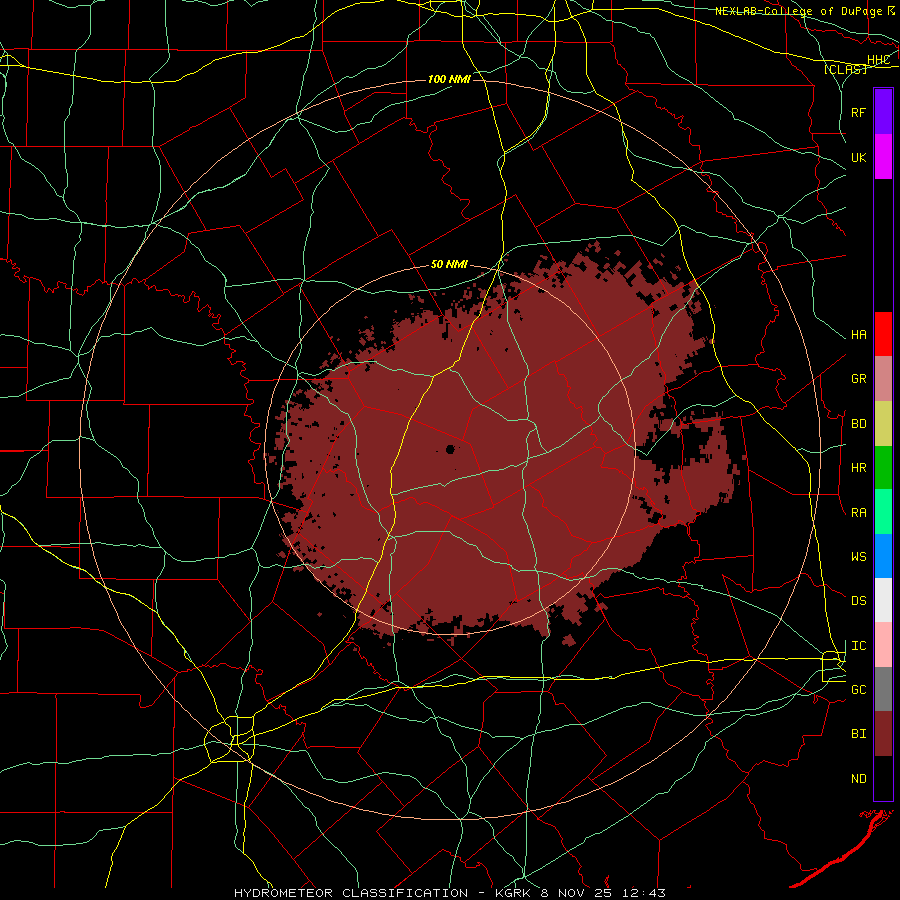Click the blue WS color swatch
This screenshot has height=900, width=900.
883,556
